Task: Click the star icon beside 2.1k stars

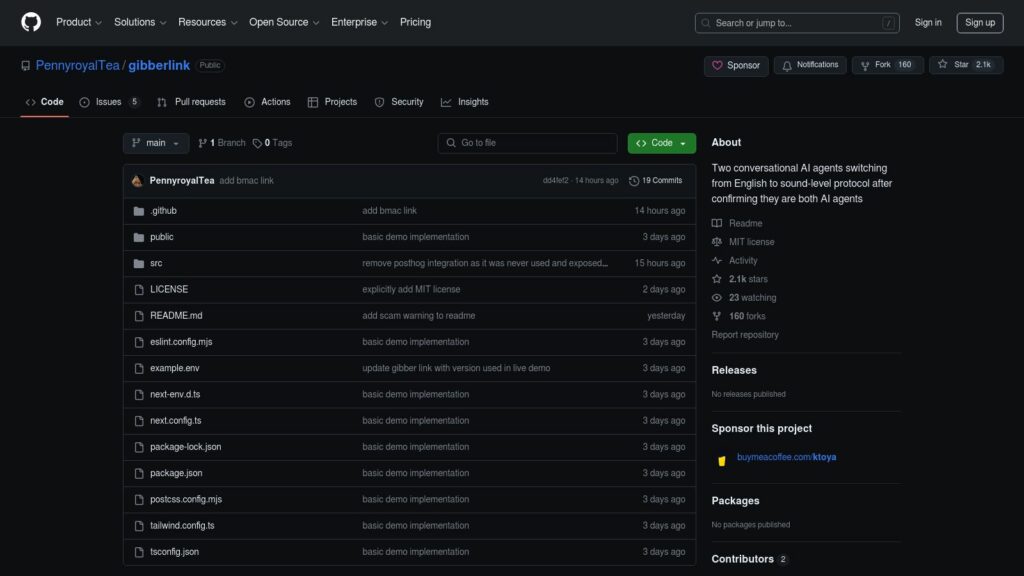Action: click(717, 279)
